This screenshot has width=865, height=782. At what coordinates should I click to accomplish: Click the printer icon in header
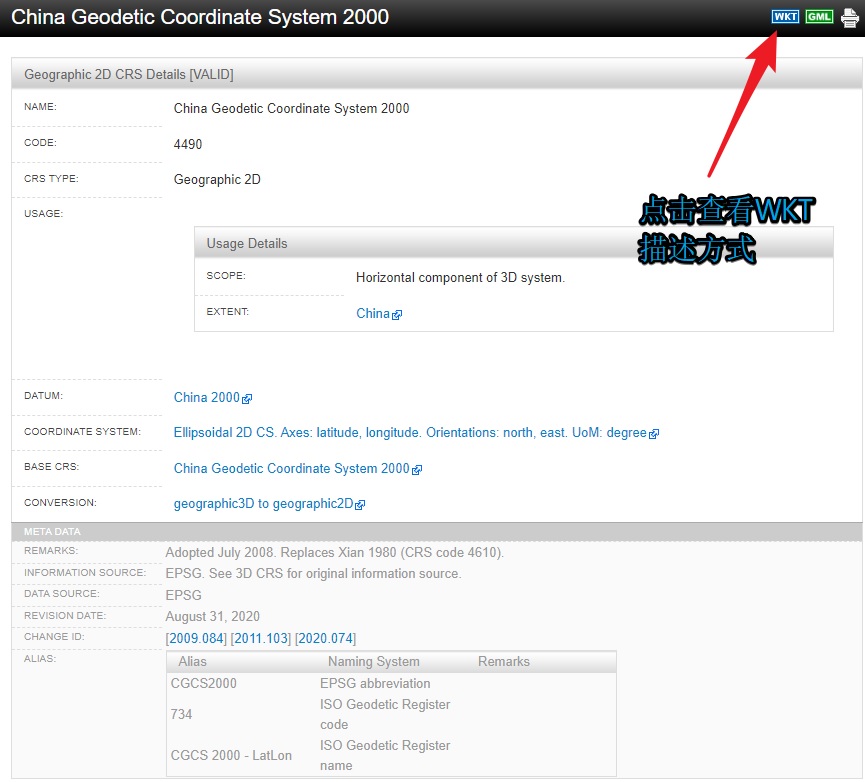click(x=850, y=18)
